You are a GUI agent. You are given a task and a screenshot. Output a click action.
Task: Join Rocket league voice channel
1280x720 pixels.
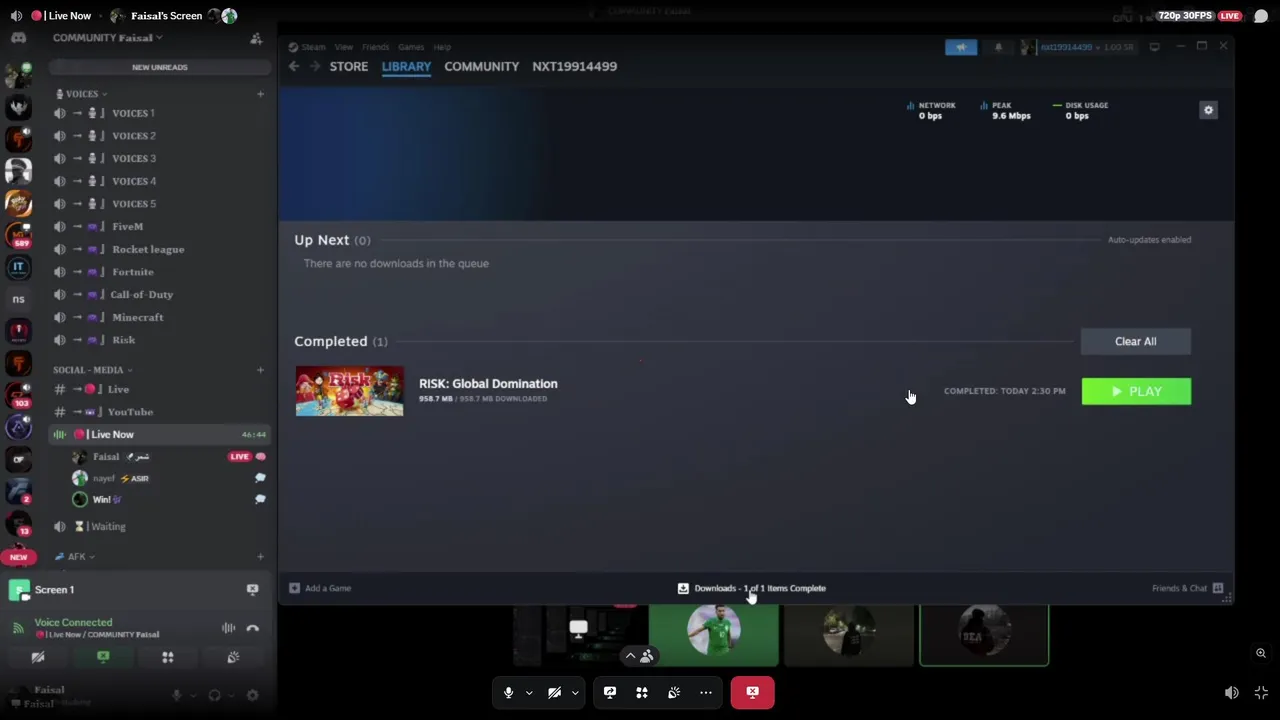click(x=160, y=249)
